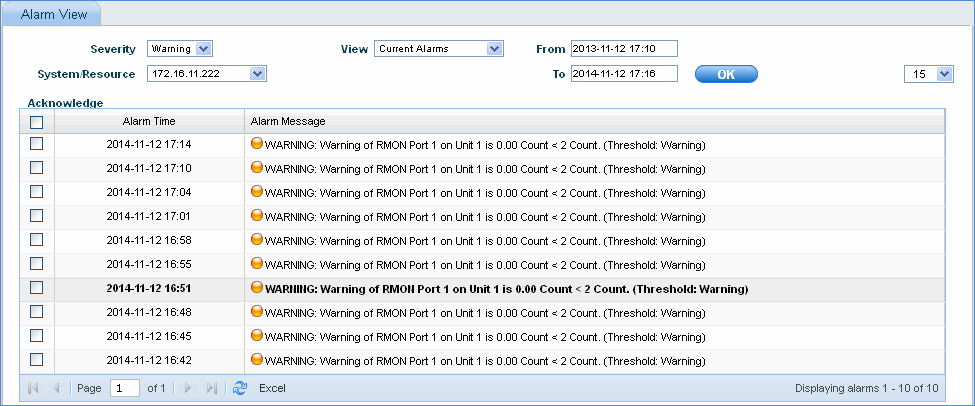Sort by Alarm Time column header

point(149,121)
